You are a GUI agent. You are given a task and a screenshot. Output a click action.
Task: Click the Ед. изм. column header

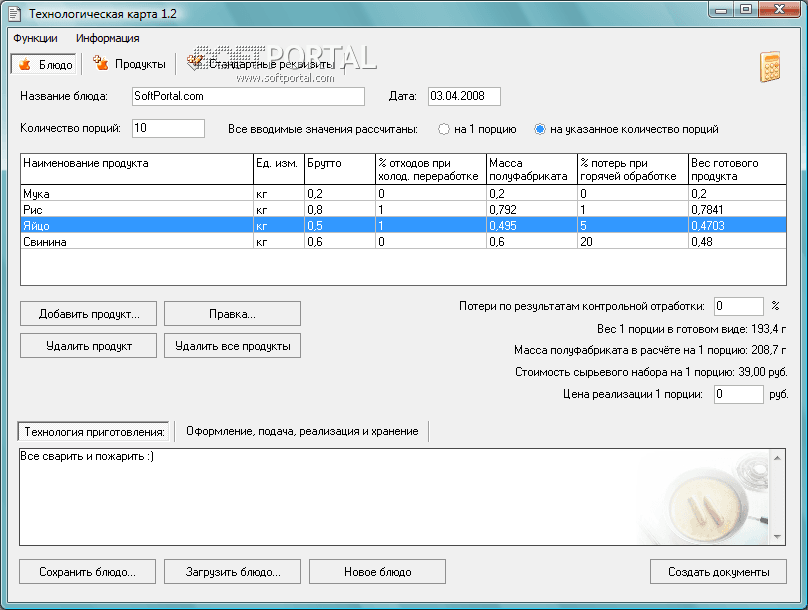point(279,169)
